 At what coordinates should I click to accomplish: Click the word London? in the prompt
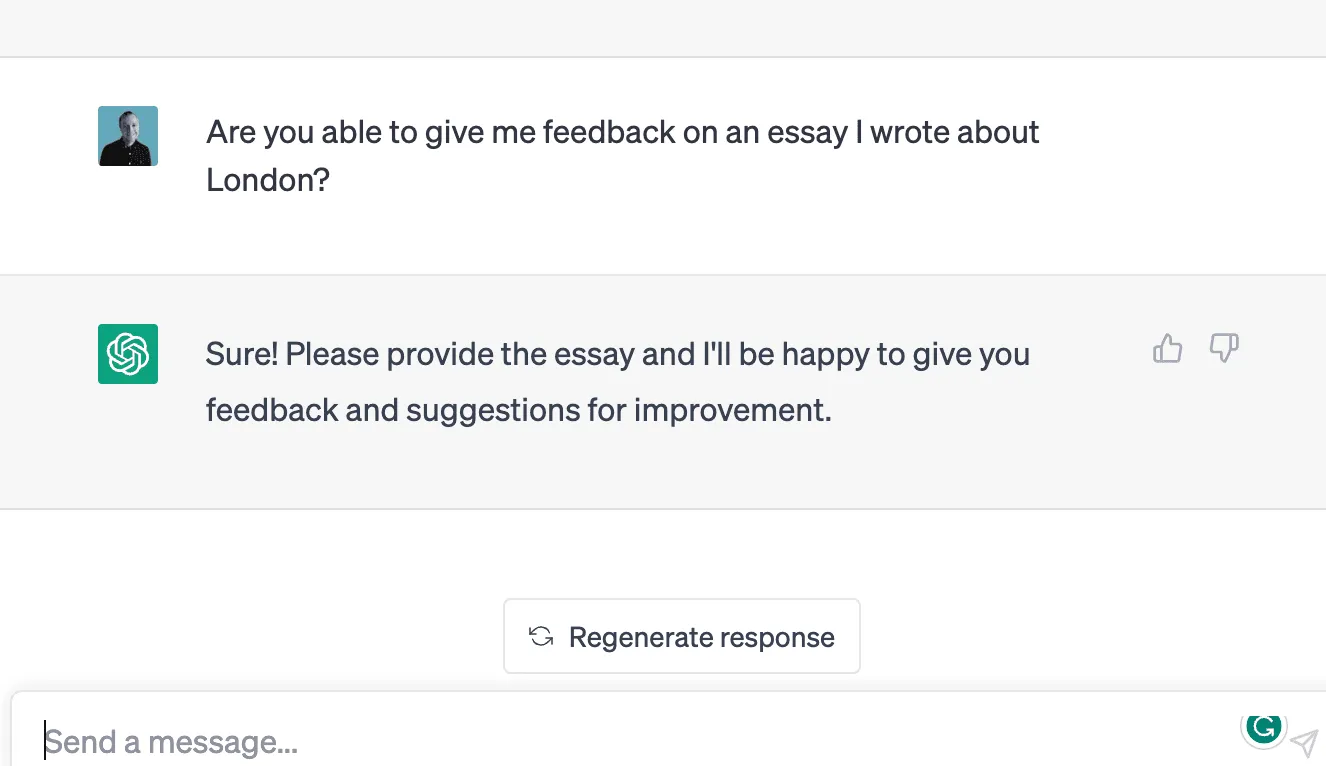[268, 180]
